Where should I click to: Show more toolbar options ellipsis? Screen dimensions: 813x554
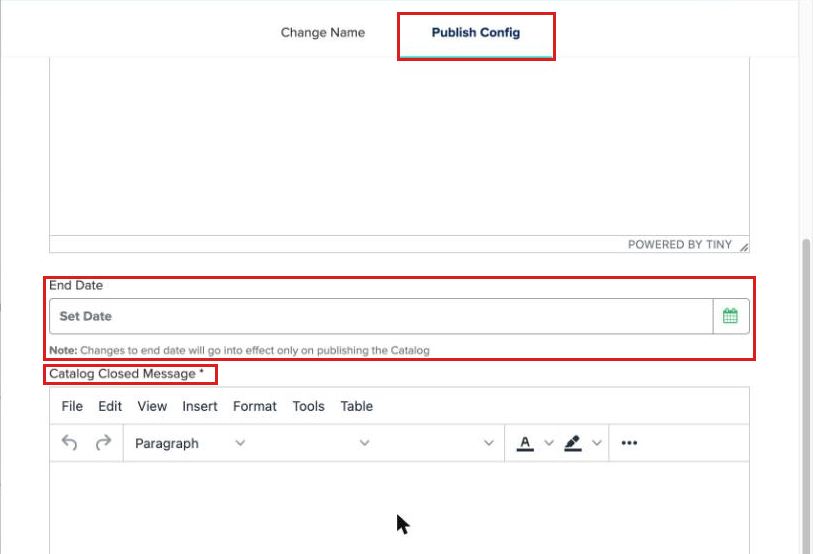[629, 443]
